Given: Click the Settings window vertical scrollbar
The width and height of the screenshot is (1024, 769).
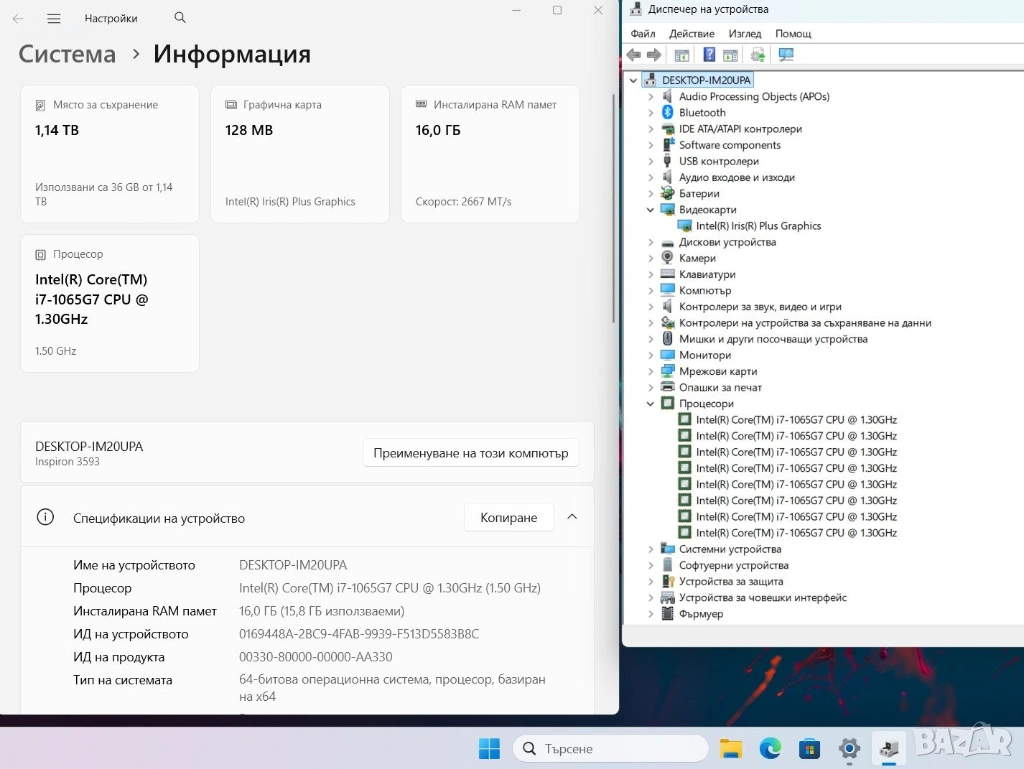Looking at the screenshot, I should click(613, 200).
